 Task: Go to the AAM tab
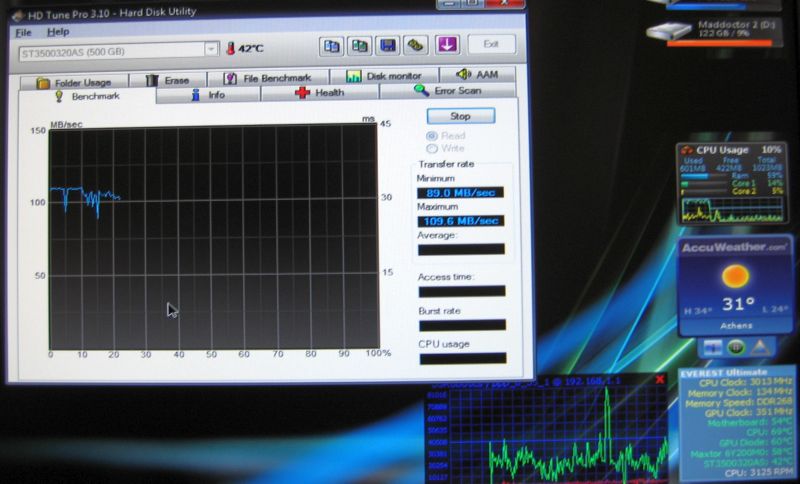coord(477,74)
